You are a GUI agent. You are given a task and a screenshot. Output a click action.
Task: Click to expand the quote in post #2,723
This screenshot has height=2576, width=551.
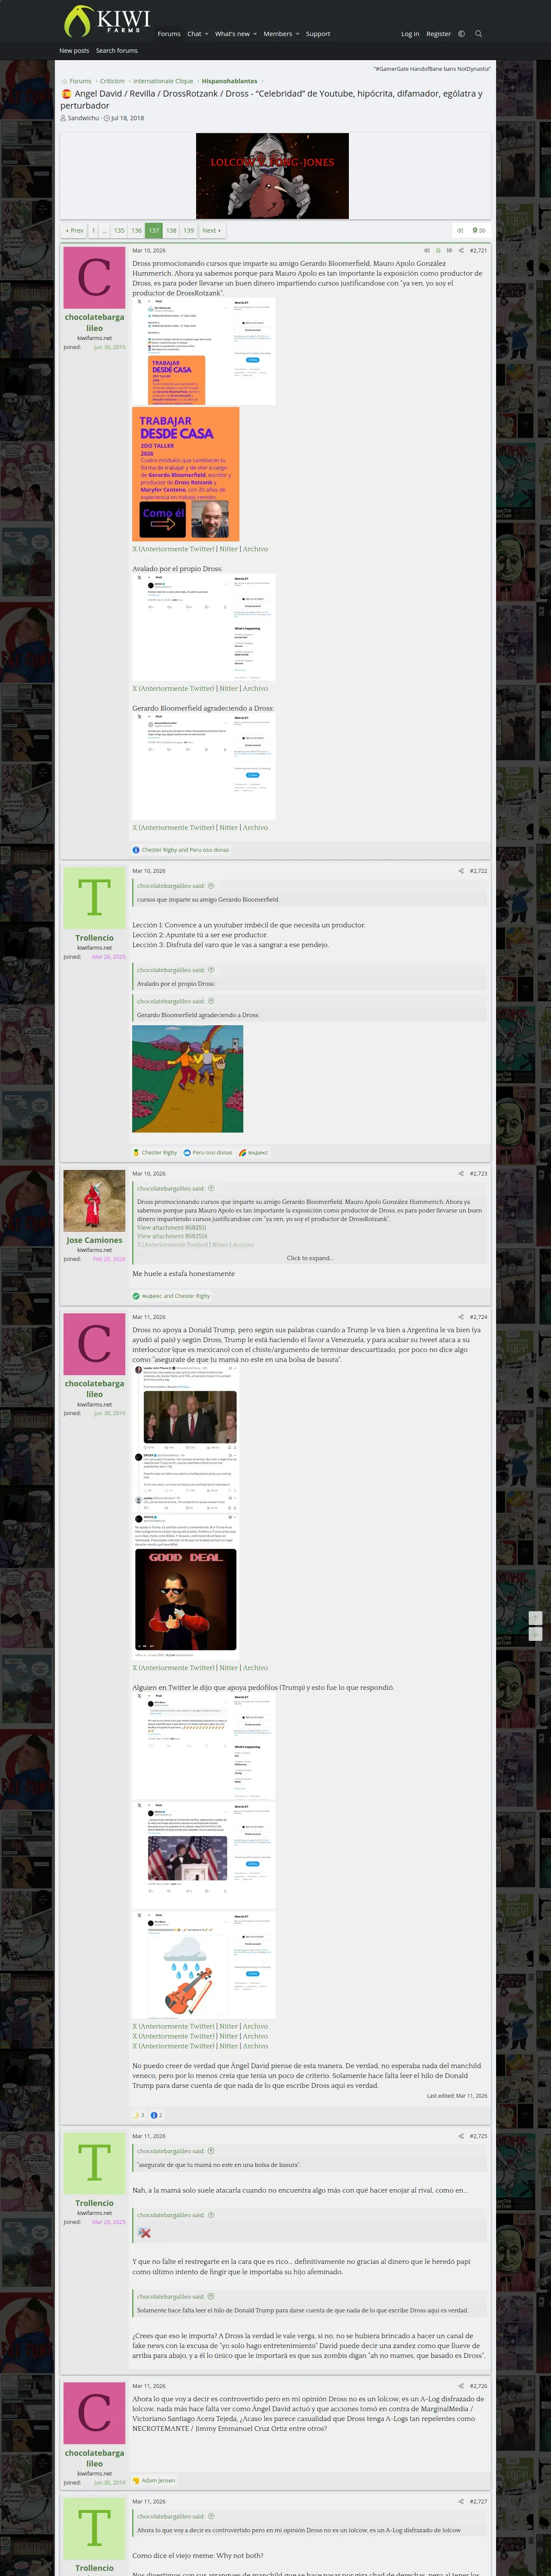coord(310,1258)
